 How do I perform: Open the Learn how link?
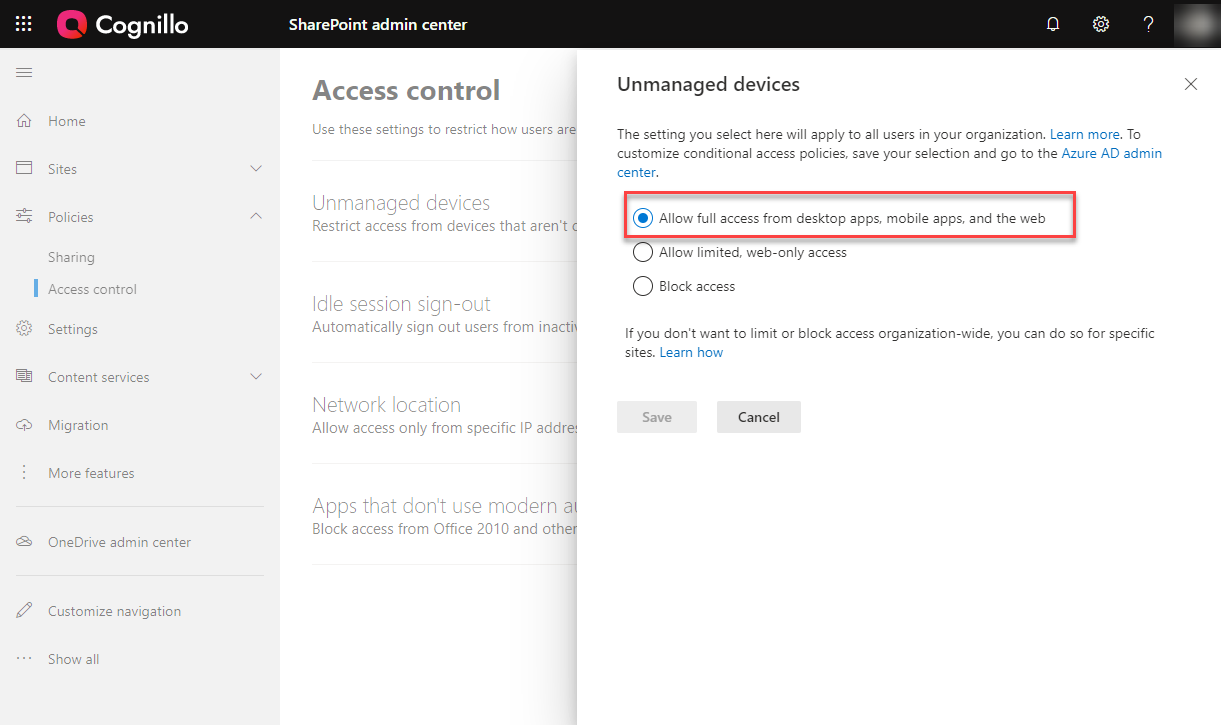(691, 353)
